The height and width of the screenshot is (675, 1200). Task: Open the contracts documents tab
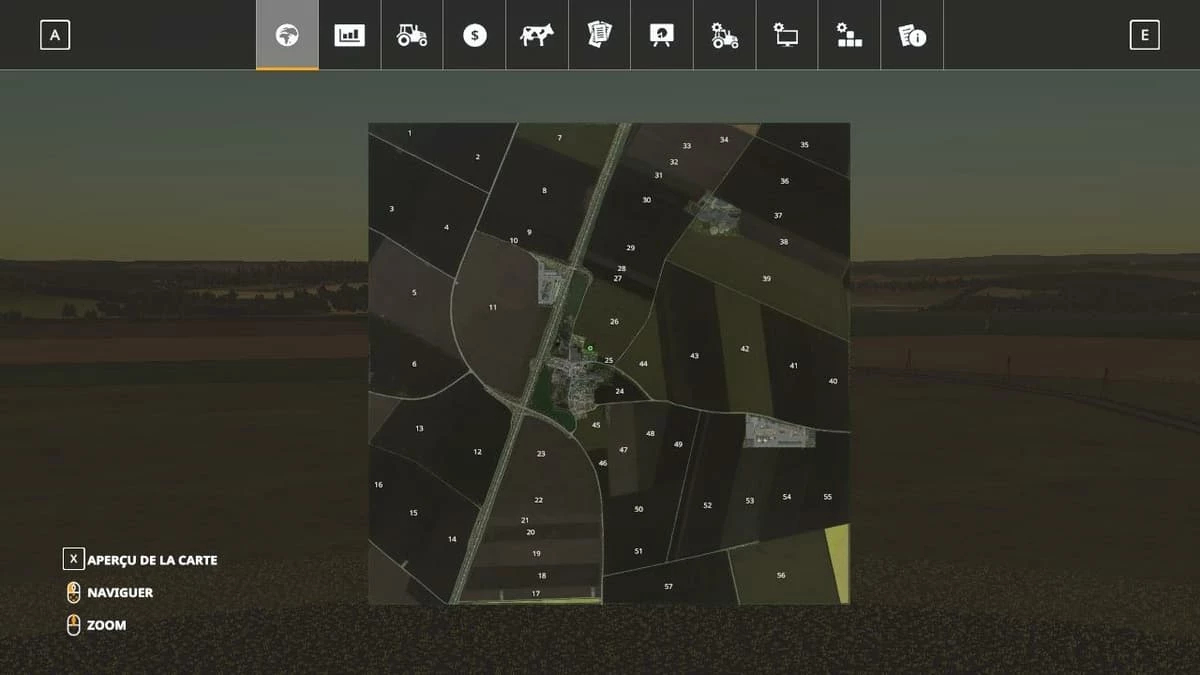coord(598,35)
